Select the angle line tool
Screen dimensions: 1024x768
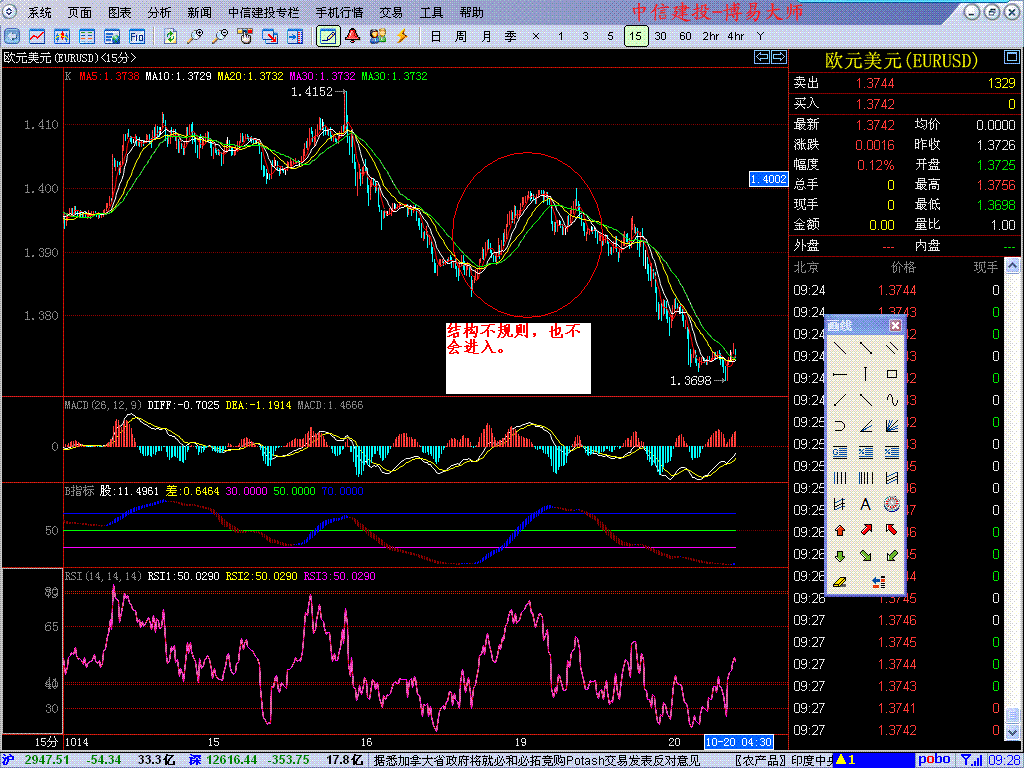pyautogui.click(x=866, y=426)
